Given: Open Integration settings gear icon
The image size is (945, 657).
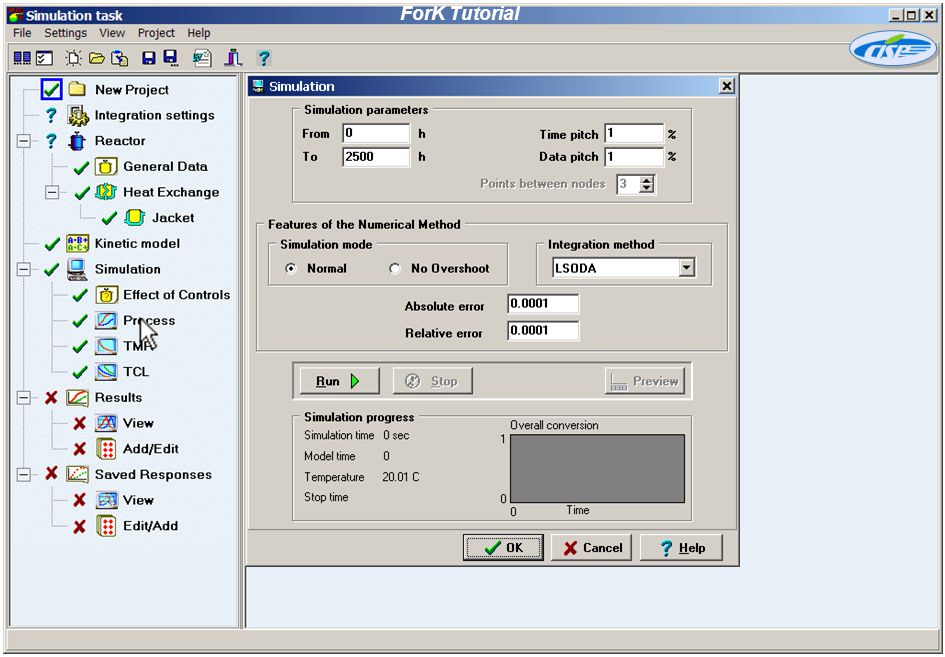Looking at the screenshot, I should 78,115.
